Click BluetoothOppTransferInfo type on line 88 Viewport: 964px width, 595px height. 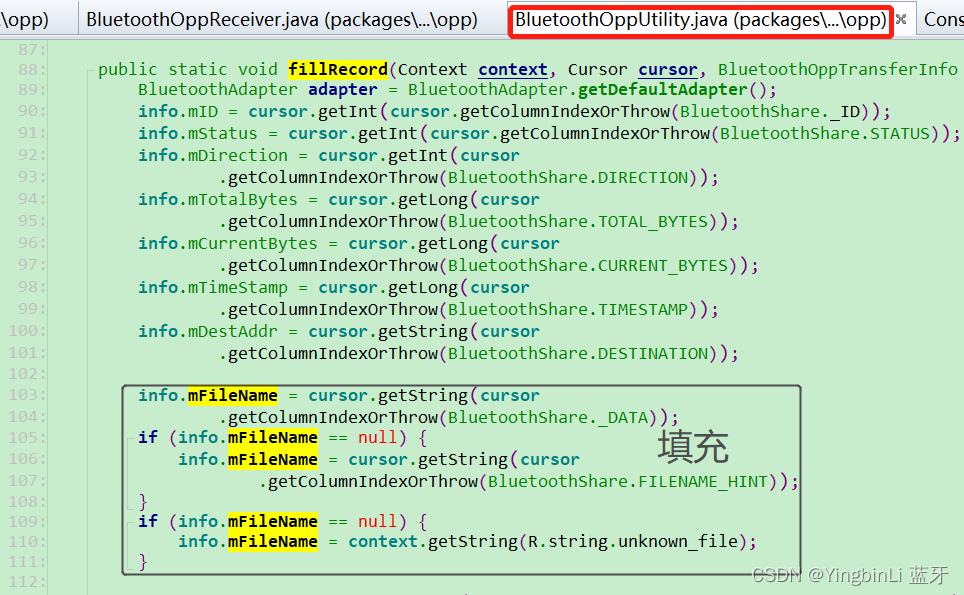837,69
